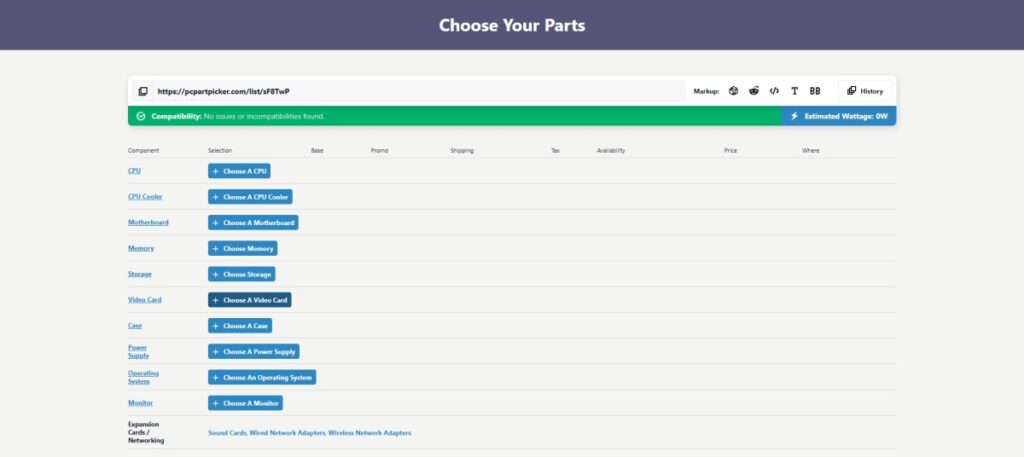Open the History panel
Screen dimensions: 1024x457
click(865, 91)
